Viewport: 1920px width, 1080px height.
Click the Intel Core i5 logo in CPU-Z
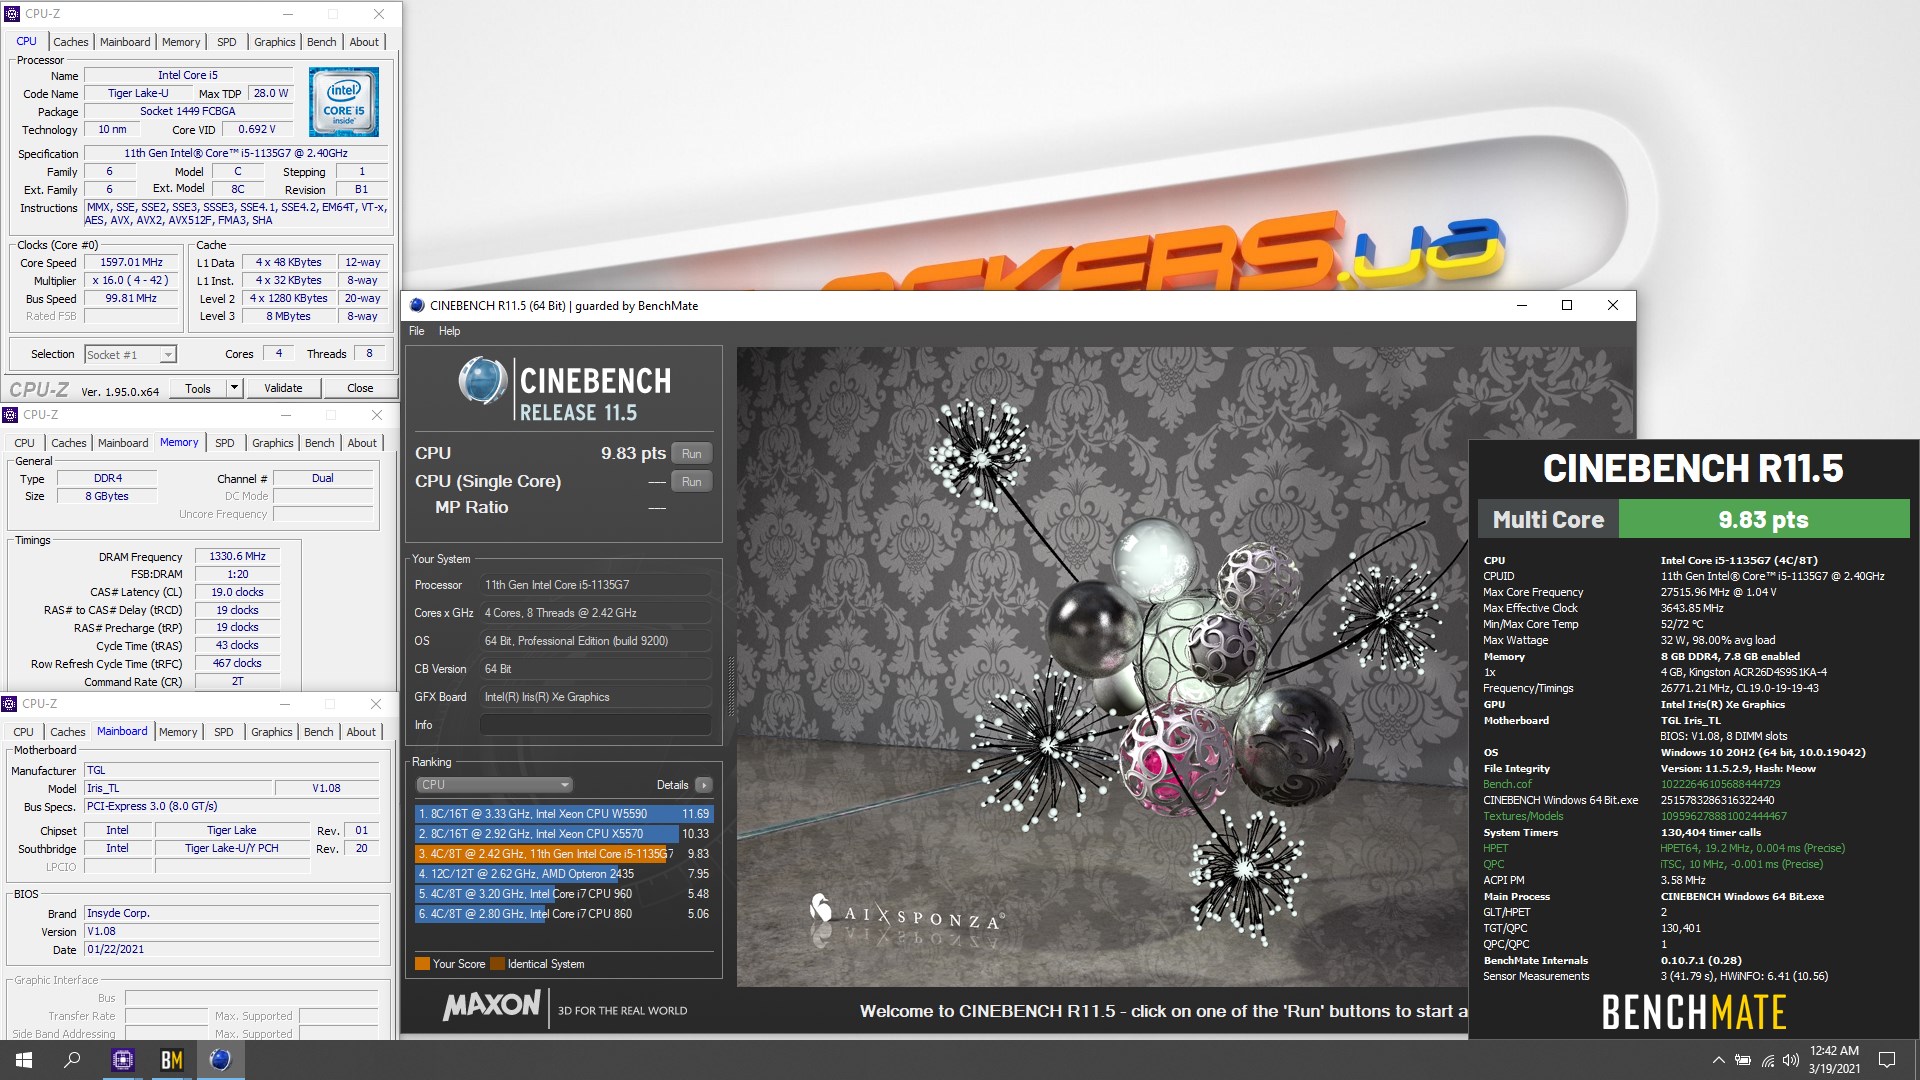pyautogui.click(x=343, y=102)
